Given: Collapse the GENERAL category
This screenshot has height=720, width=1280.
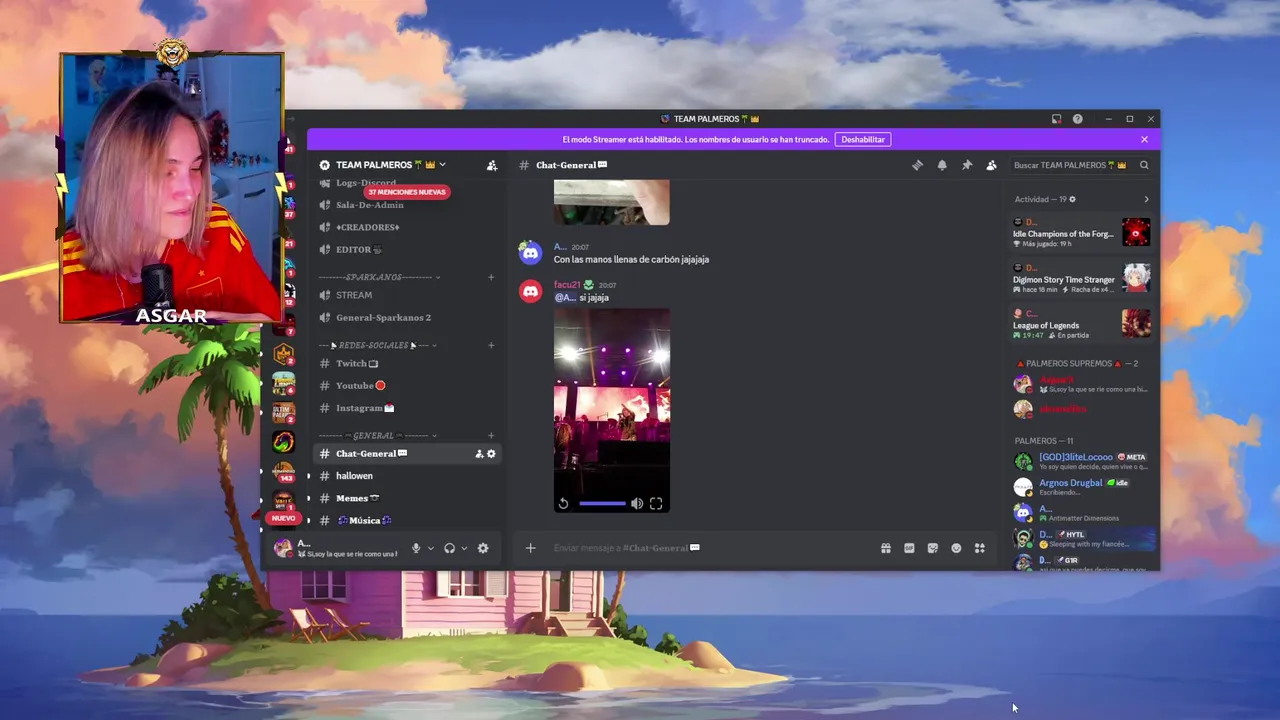Looking at the screenshot, I should tap(378, 436).
